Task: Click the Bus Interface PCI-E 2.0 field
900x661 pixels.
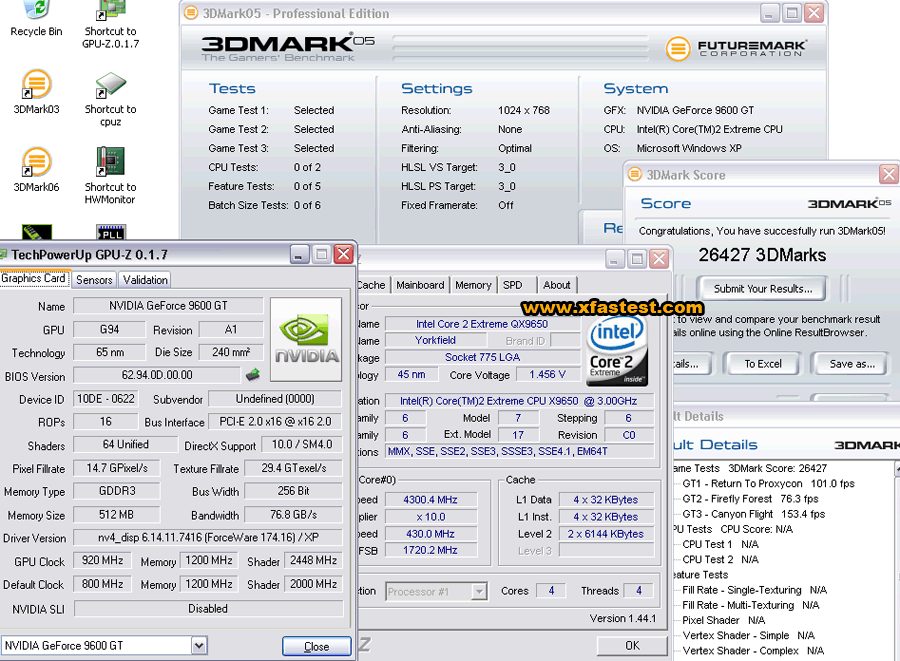Action: [275, 422]
